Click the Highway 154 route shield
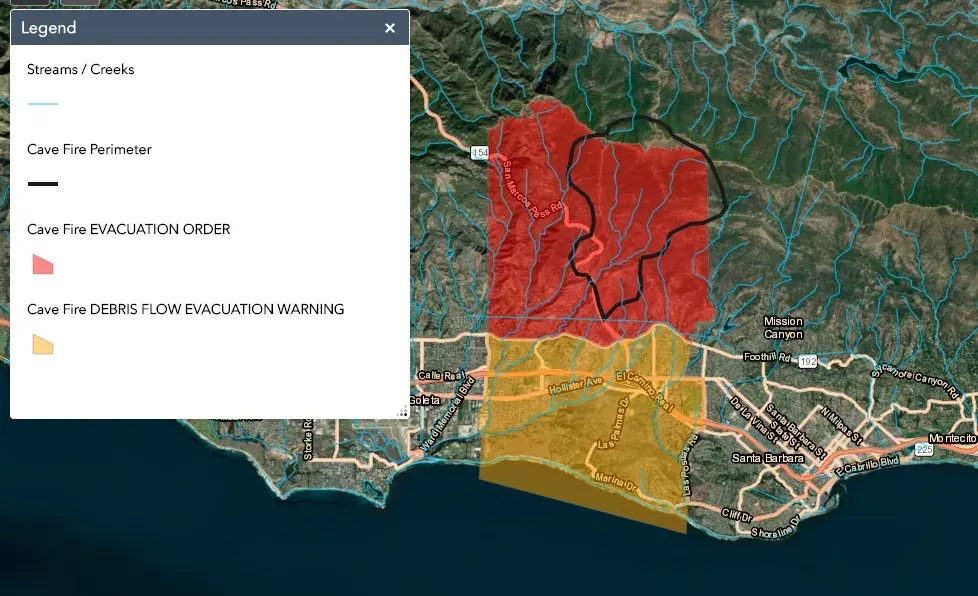Image resolution: width=978 pixels, height=596 pixels. [x=480, y=152]
